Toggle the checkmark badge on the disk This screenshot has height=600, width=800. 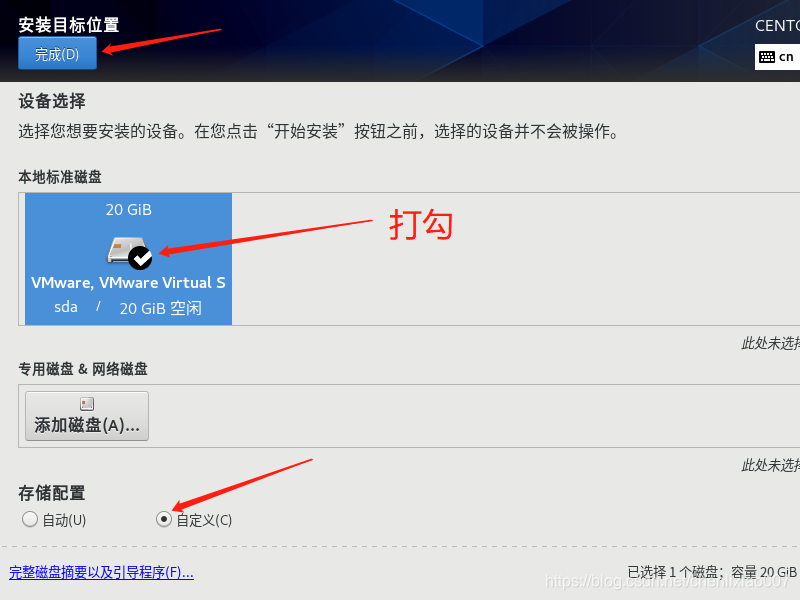[140, 258]
